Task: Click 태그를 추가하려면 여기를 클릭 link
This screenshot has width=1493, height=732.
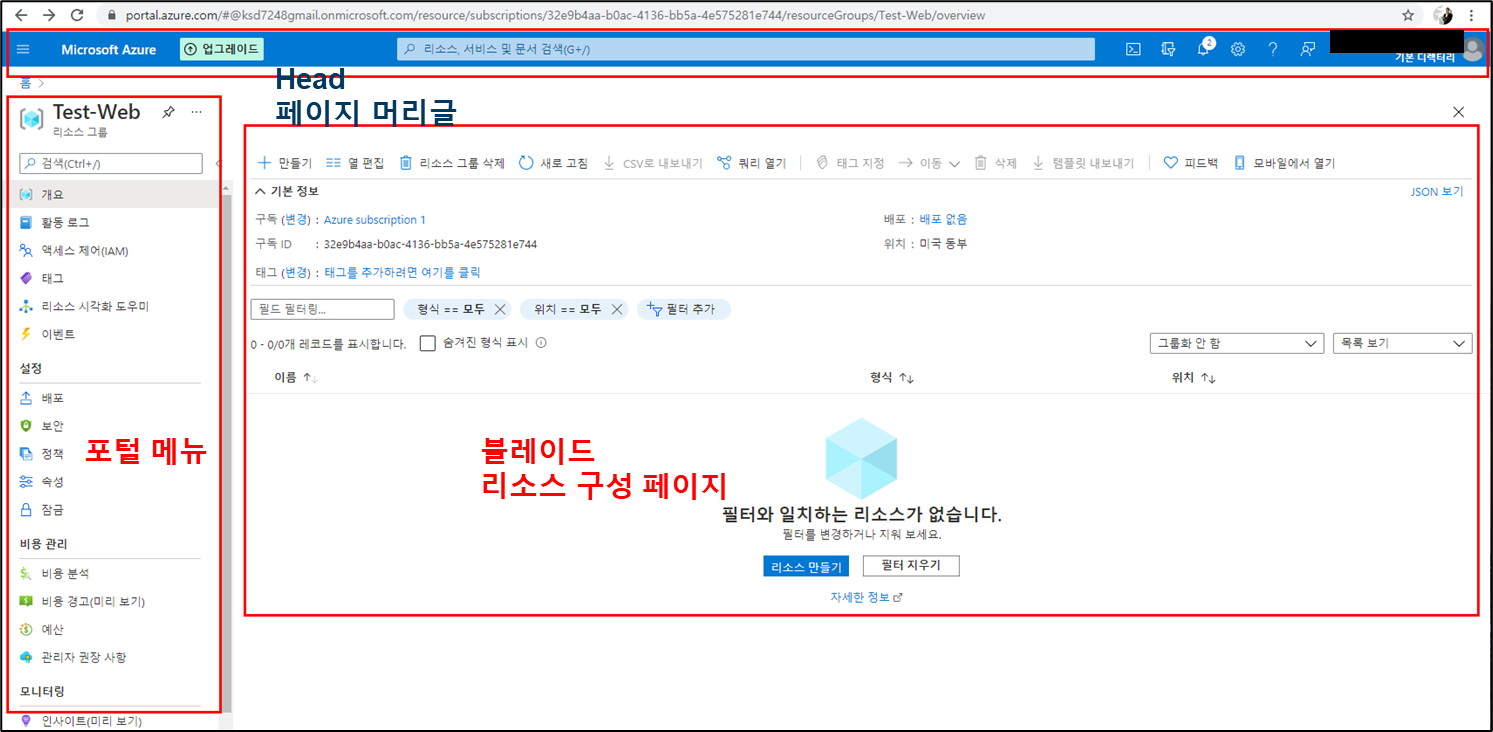Action: pos(402,272)
